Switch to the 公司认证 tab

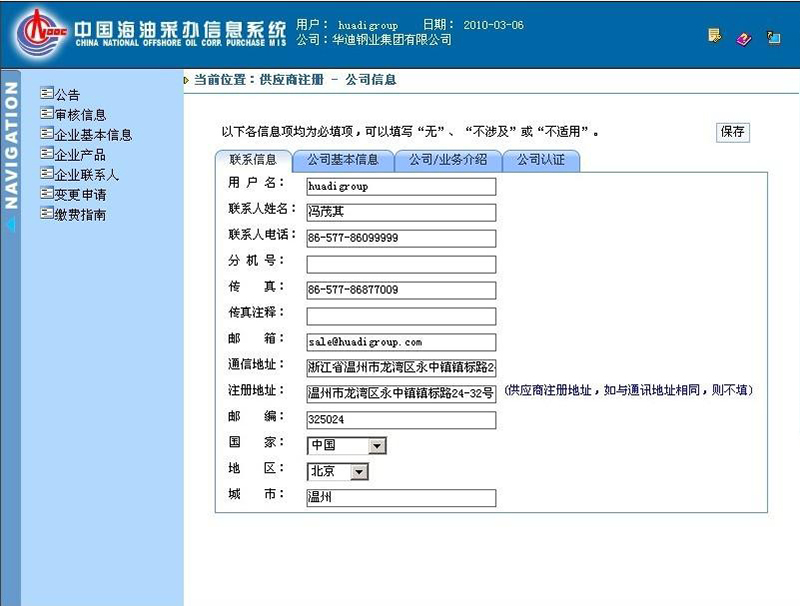(540, 158)
